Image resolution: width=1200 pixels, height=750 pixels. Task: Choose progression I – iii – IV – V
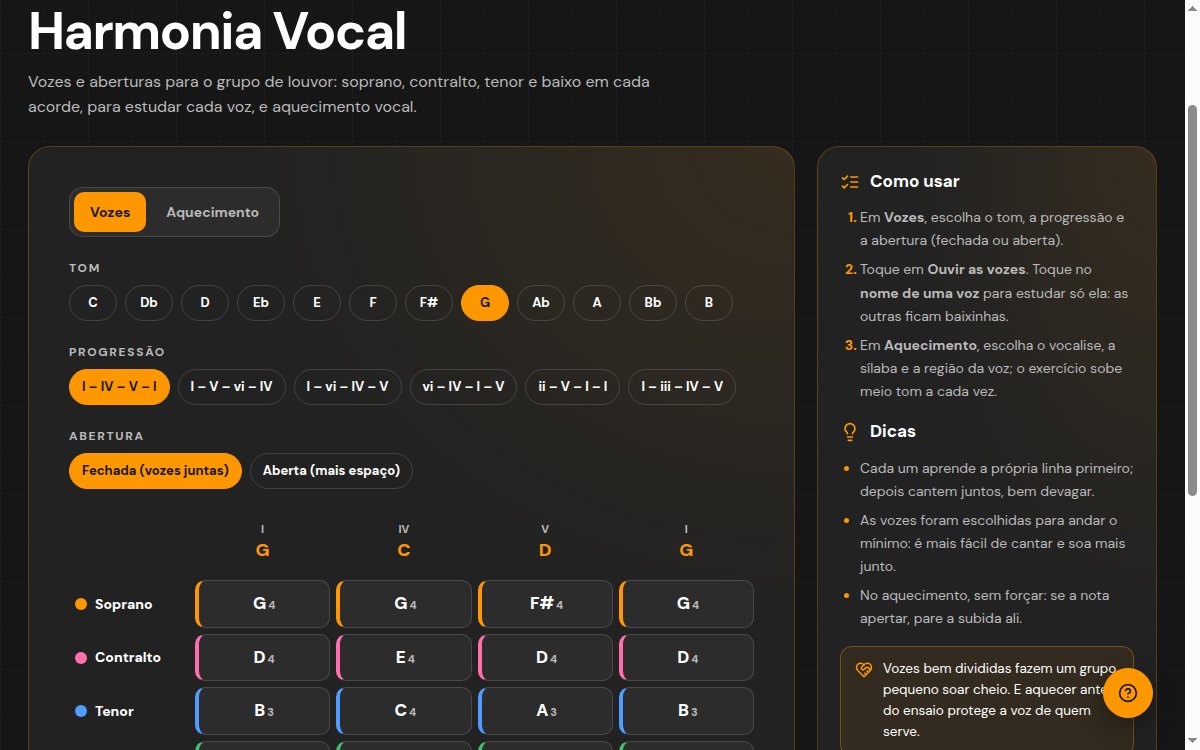click(682, 387)
